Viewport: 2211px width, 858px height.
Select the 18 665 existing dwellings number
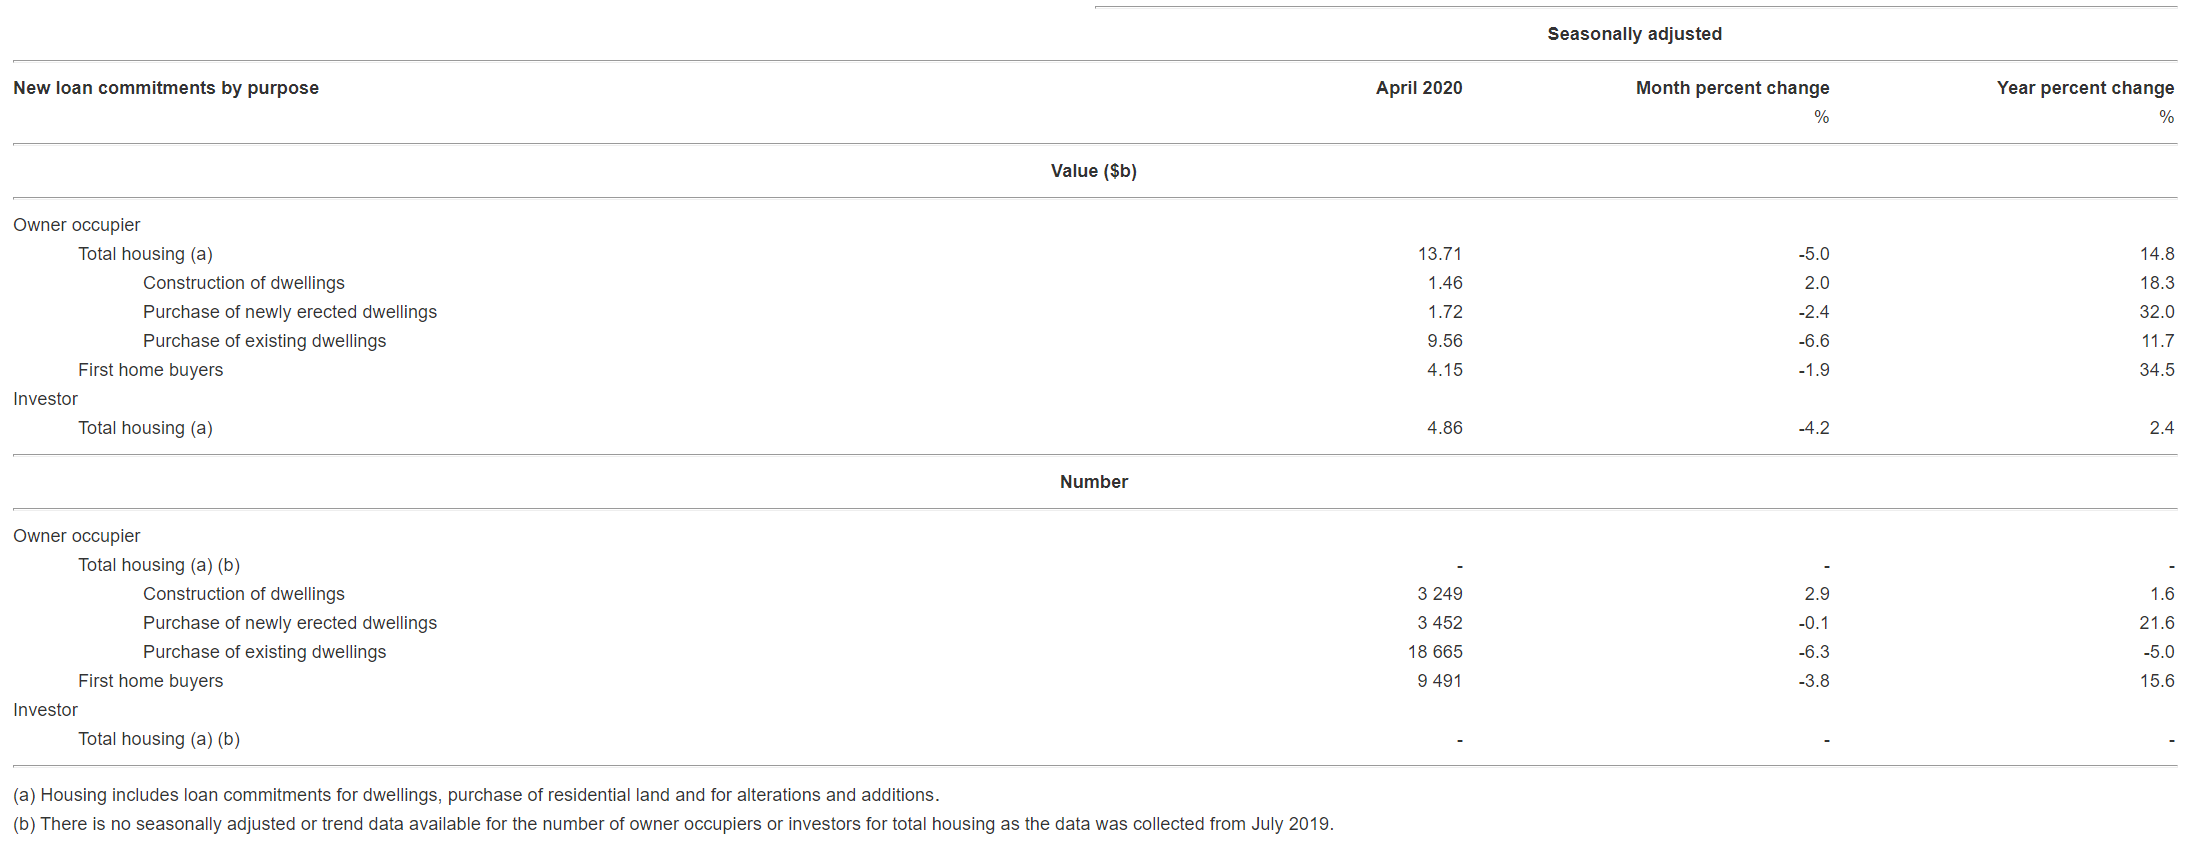tap(1435, 652)
